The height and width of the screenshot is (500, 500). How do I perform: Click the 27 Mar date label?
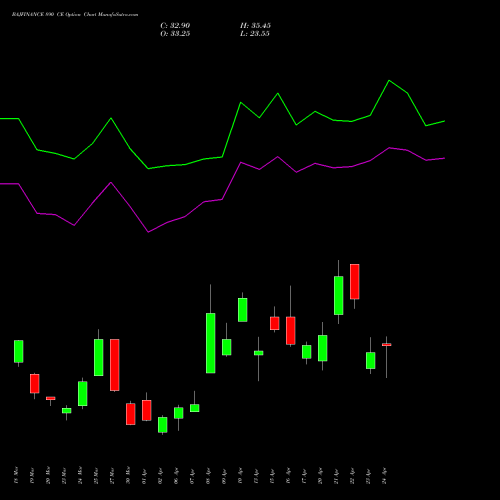pos(112,475)
